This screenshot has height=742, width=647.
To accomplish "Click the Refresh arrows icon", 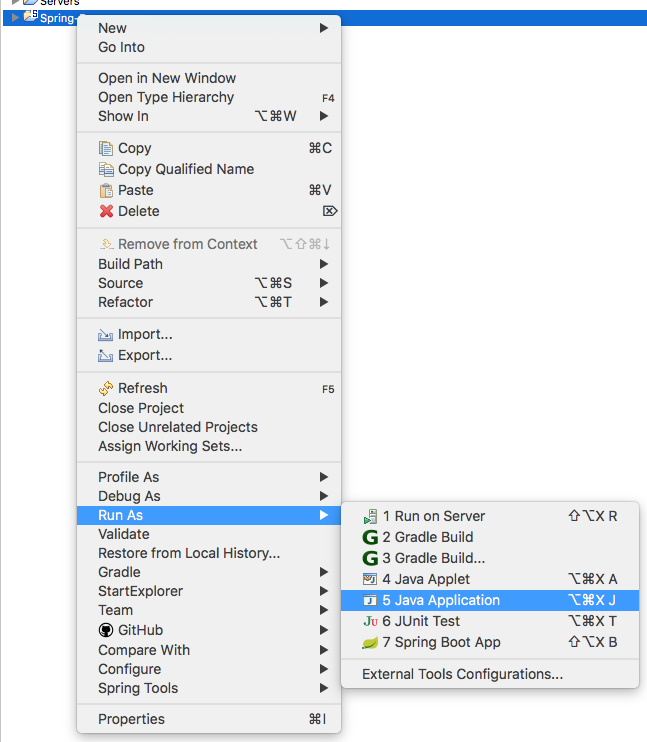I will [x=106, y=388].
